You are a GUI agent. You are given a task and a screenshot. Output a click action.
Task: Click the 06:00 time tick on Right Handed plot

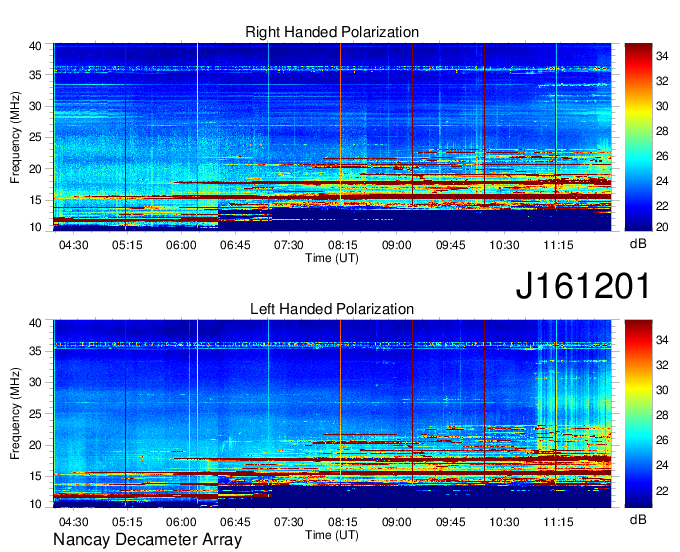point(181,245)
